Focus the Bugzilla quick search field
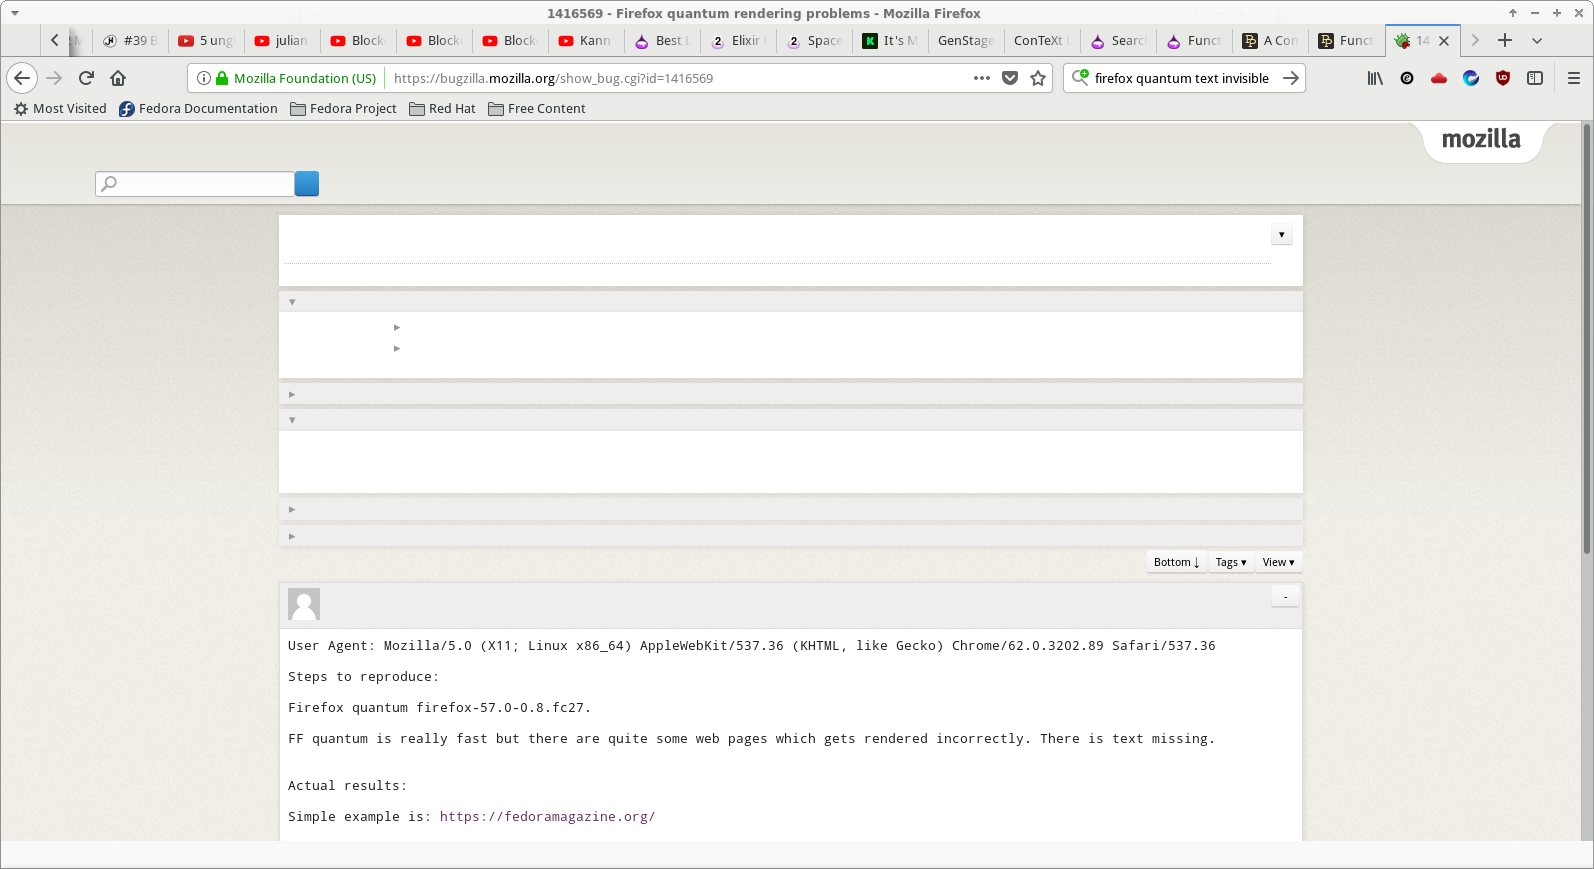 (x=195, y=184)
